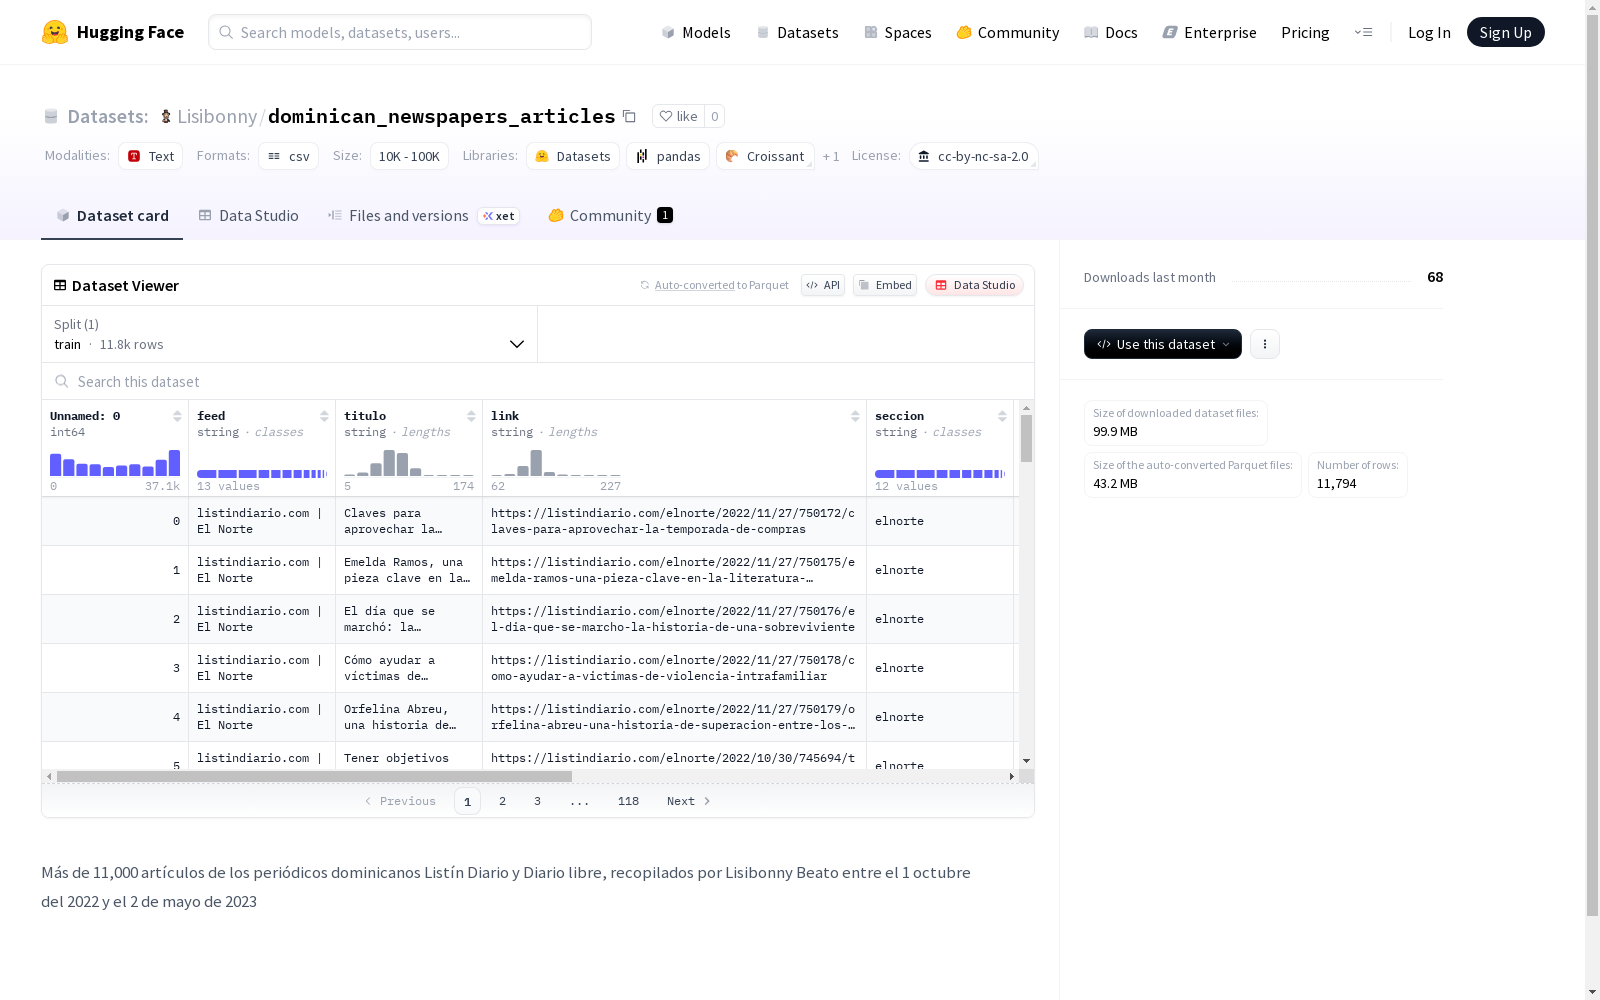The height and width of the screenshot is (1000, 1600).
Task: Select the csv format tag
Action: 289,156
